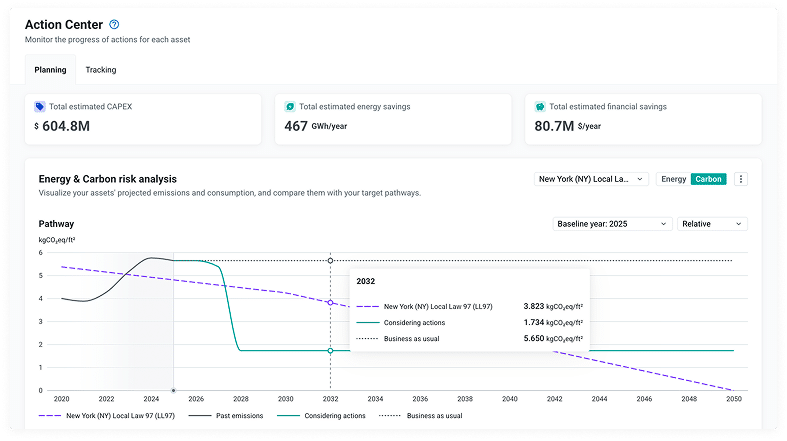Open the Relative display mode dropdown
The height and width of the screenshot is (441, 787).
[x=712, y=224]
